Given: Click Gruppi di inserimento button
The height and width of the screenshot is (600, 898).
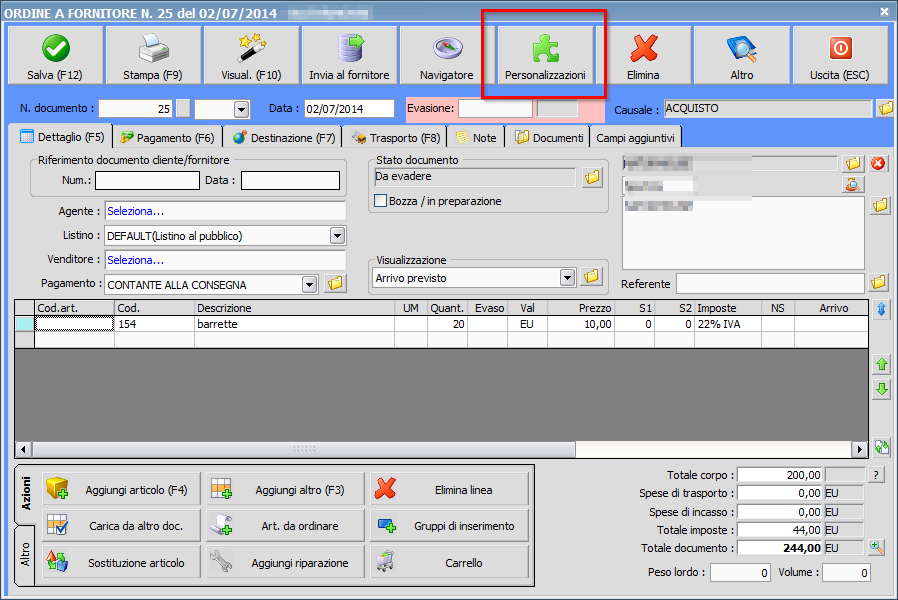Looking at the screenshot, I should tap(449, 526).
